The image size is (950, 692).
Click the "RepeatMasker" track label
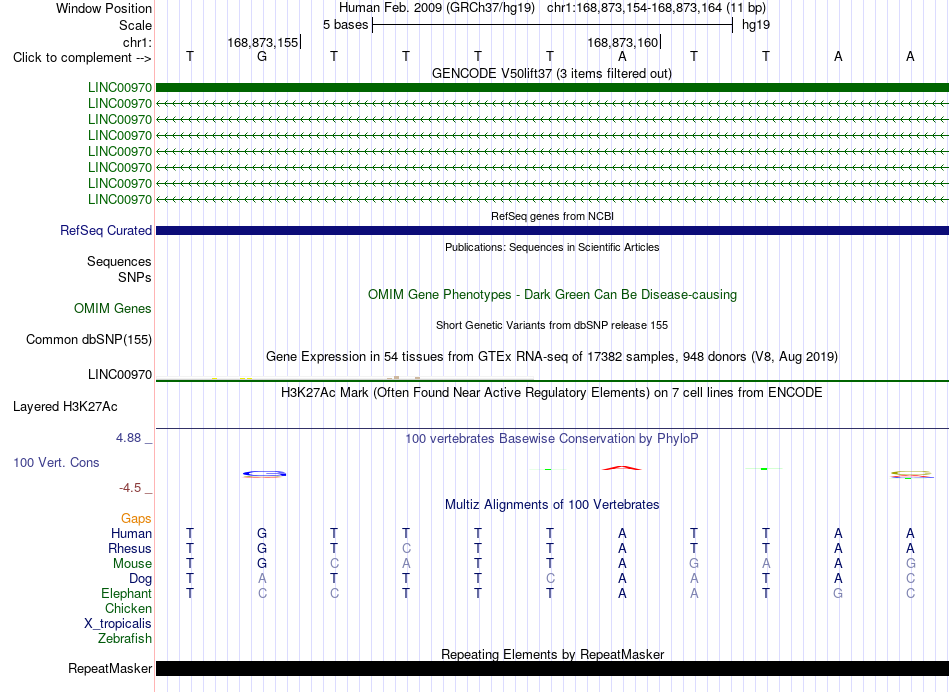tap(110, 668)
